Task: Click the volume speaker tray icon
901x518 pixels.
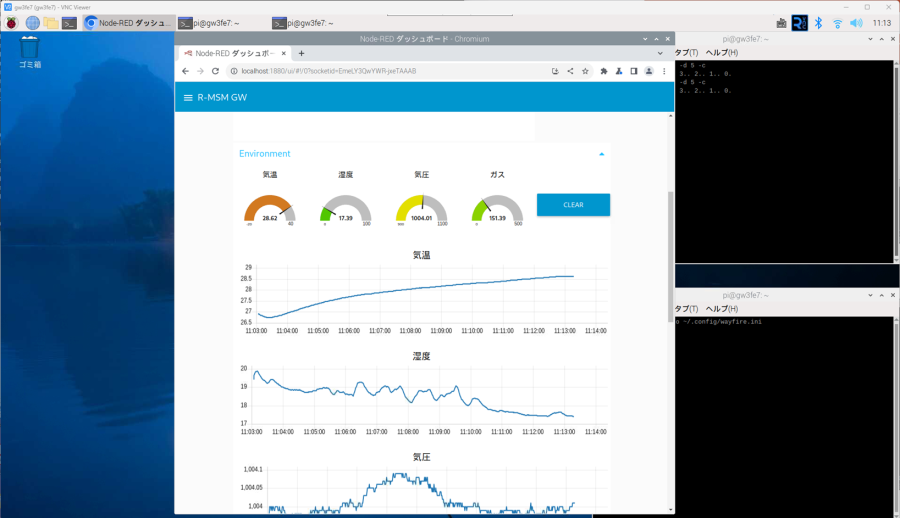Action: [x=856, y=23]
